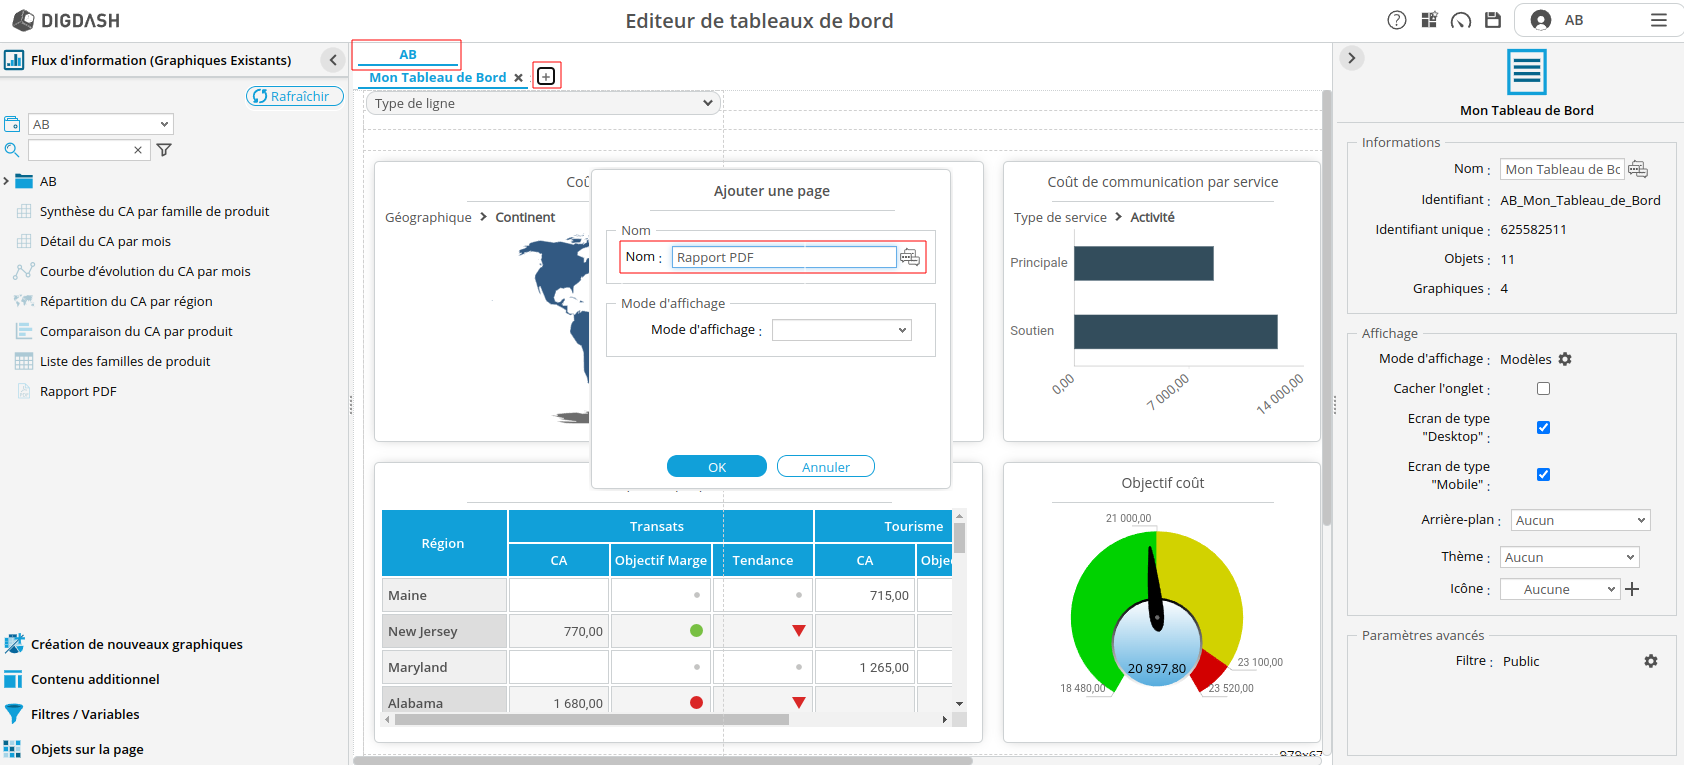Click the filter funnel icon
Viewport: 1684px width, 765px height.
164,150
